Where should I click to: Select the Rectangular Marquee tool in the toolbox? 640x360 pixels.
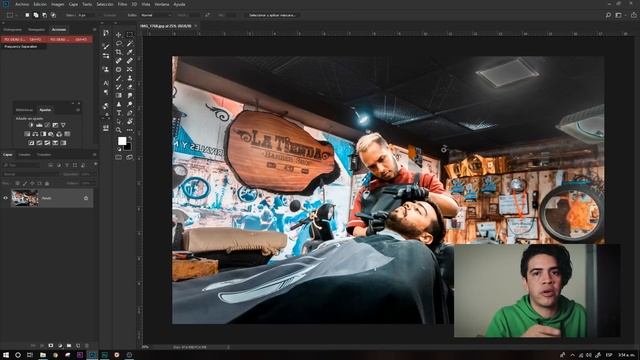pos(129,35)
